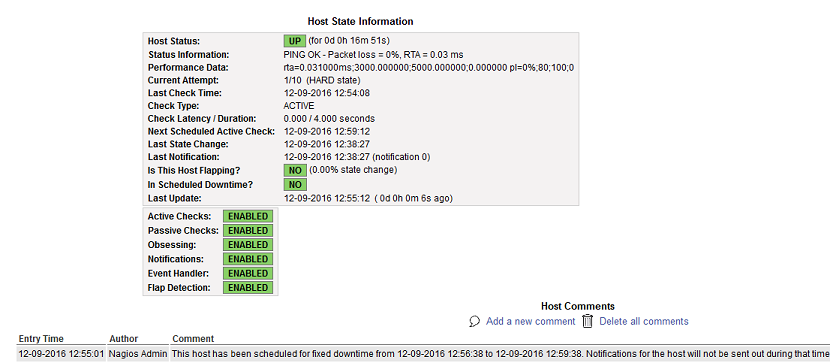This screenshot has height=363, width=830.
Task: Click the Last State Change timestamp value
Action: 327,144
